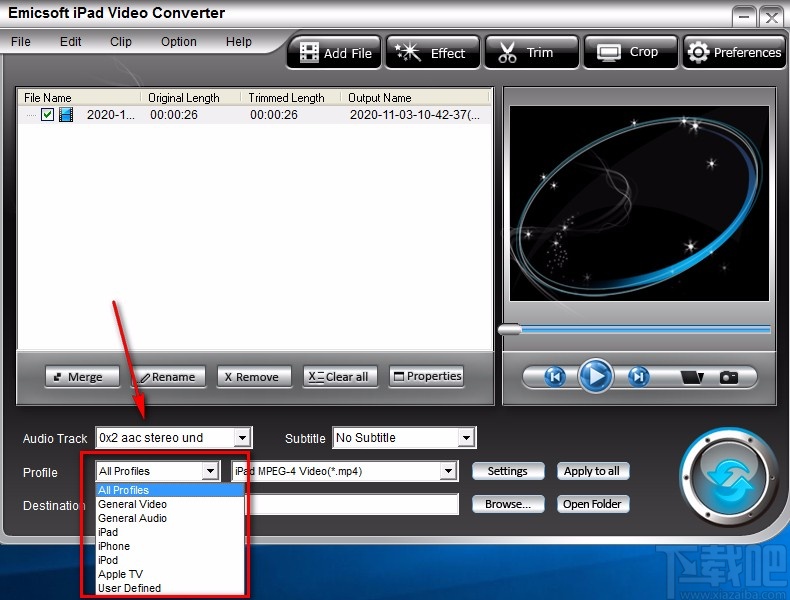Click the Trimmed Length column header

coord(291,98)
